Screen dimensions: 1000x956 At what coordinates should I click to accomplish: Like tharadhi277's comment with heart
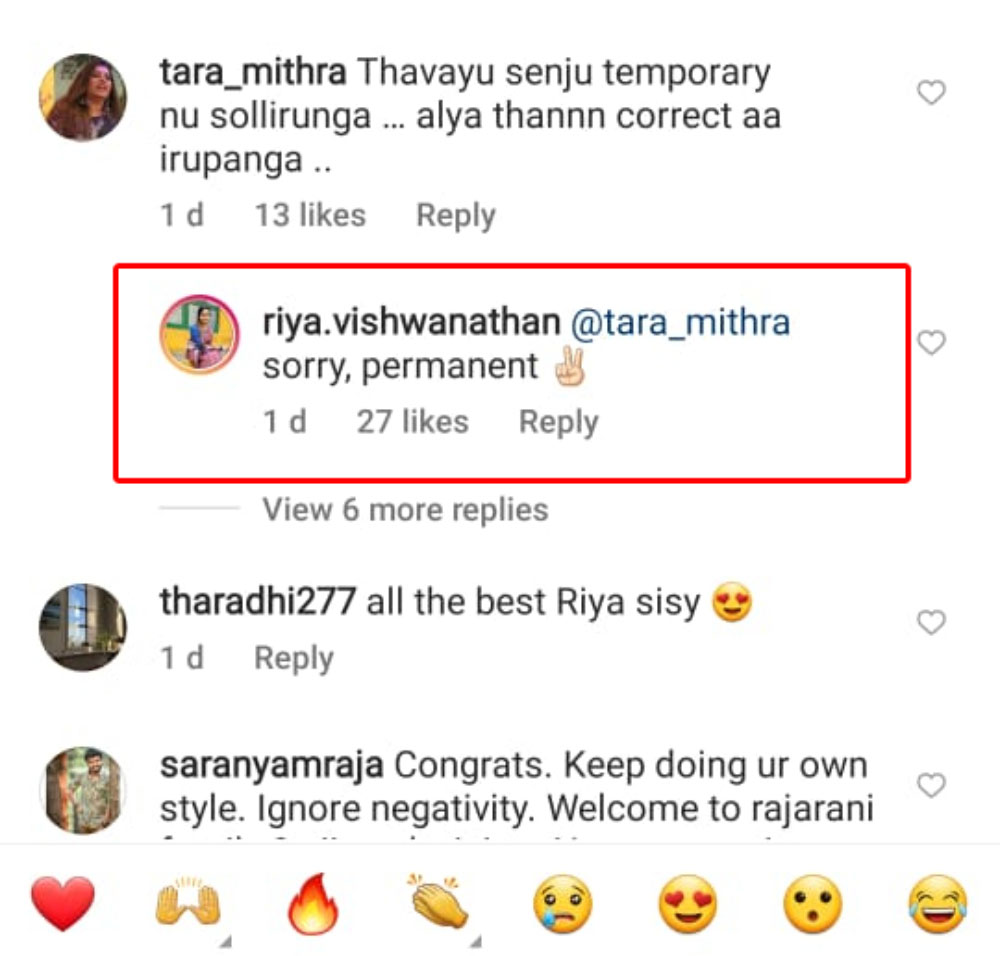pos(931,622)
